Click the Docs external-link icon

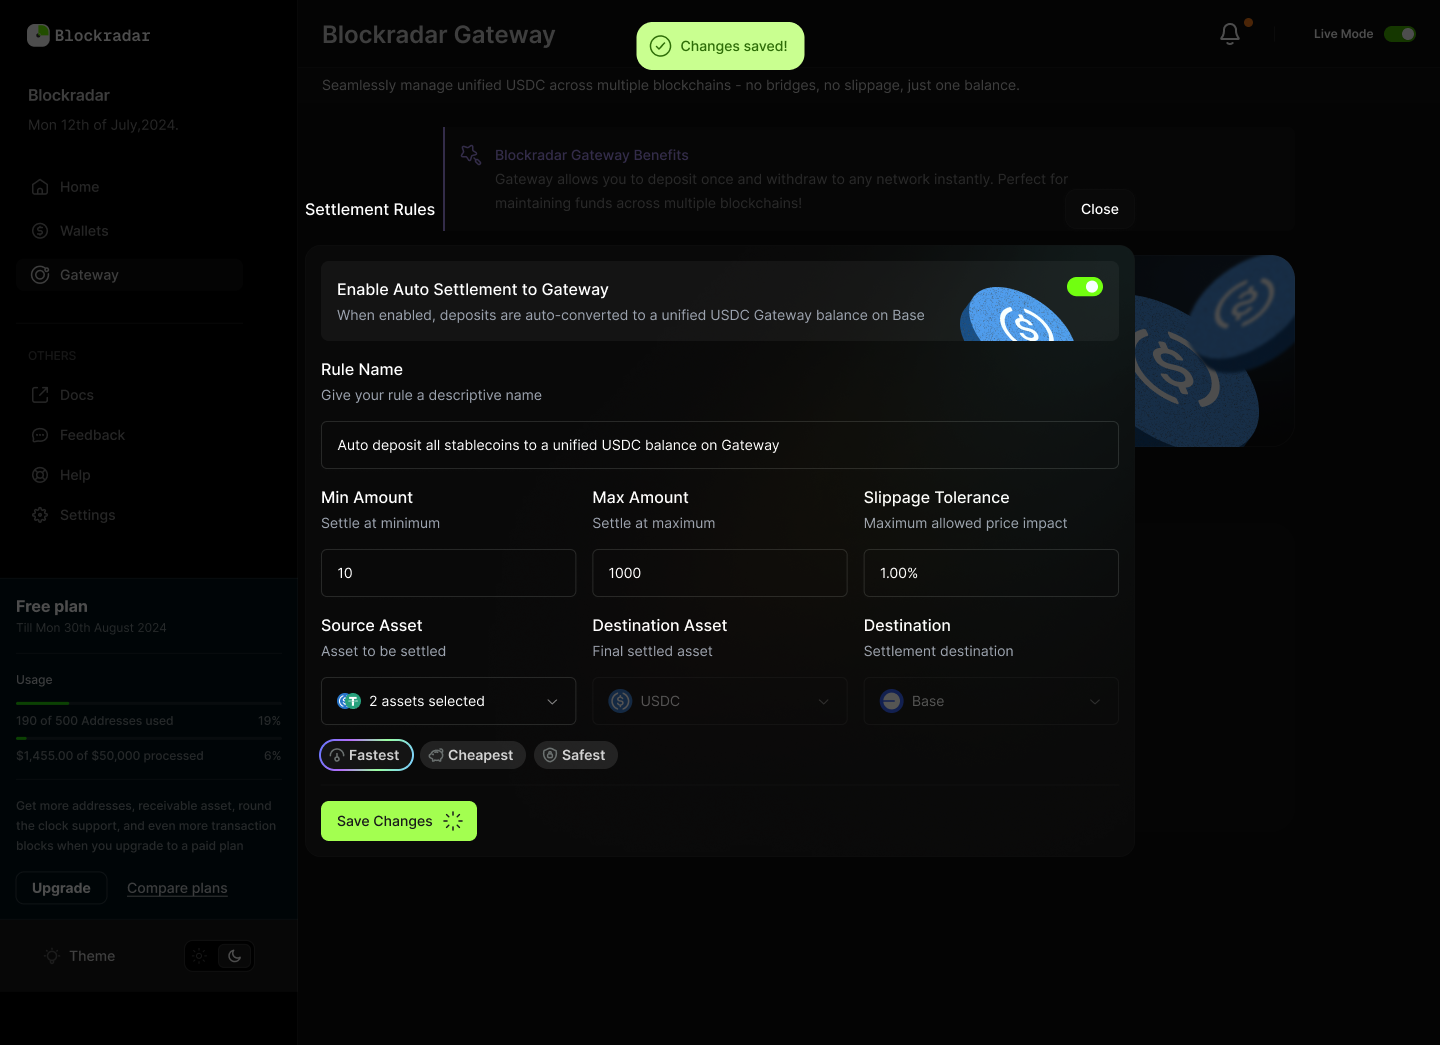tap(40, 395)
